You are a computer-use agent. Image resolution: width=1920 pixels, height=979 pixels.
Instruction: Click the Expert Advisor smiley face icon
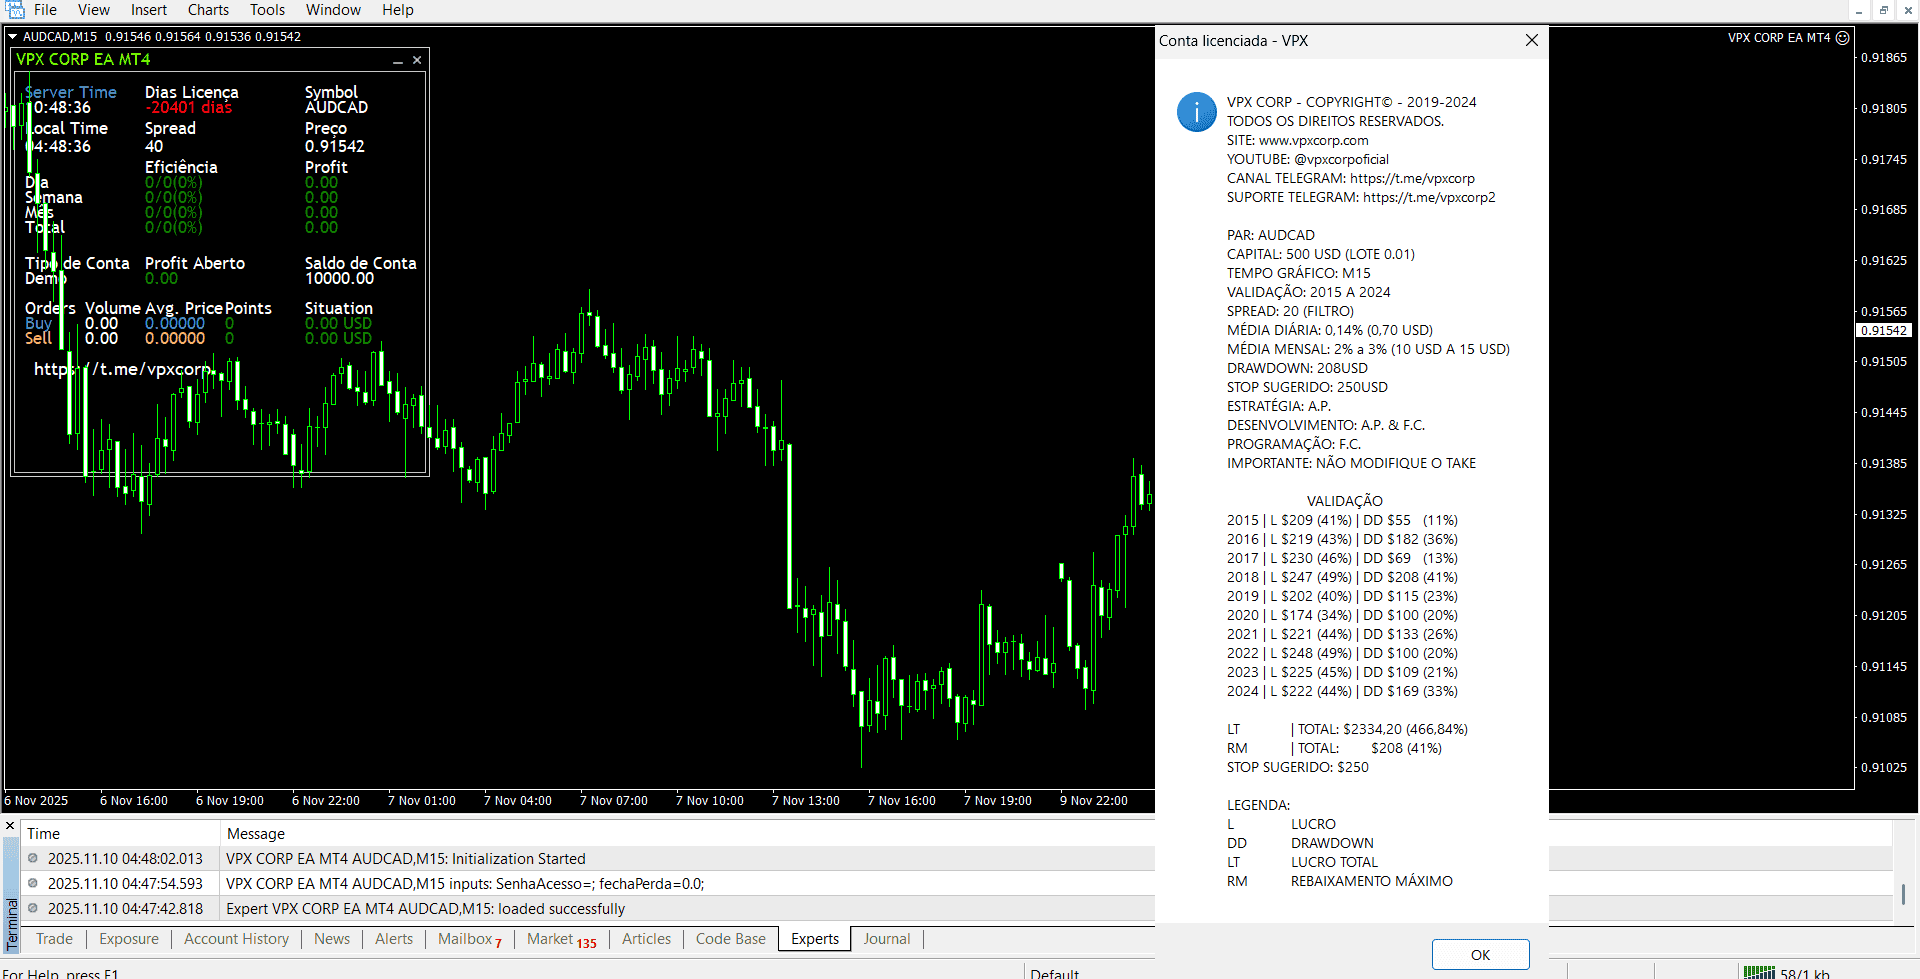click(x=1843, y=38)
